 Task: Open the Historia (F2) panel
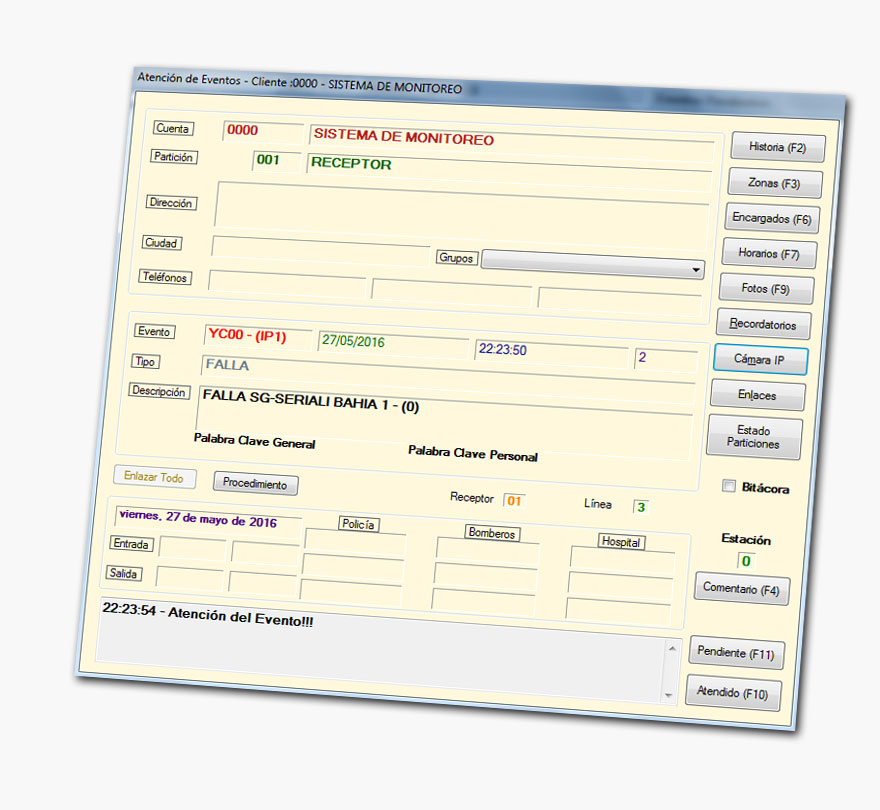pyautogui.click(x=777, y=147)
